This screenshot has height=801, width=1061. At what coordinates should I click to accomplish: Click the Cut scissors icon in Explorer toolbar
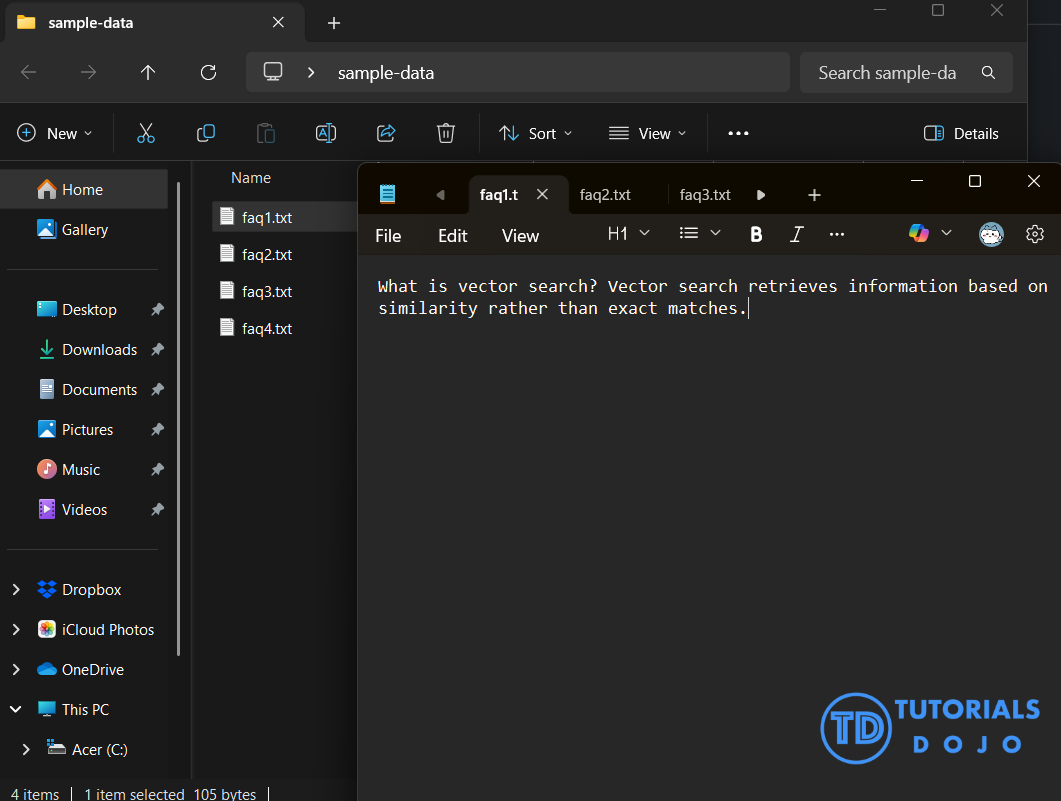click(x=146, y=133)
